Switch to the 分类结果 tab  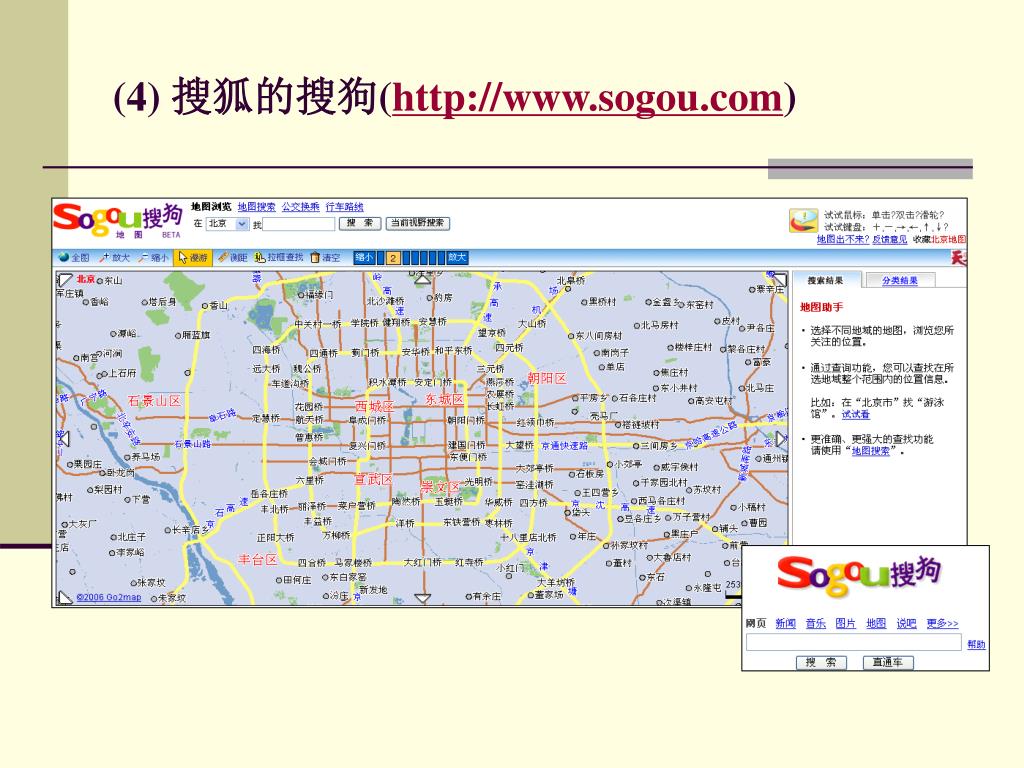click(x=900, y=280)
